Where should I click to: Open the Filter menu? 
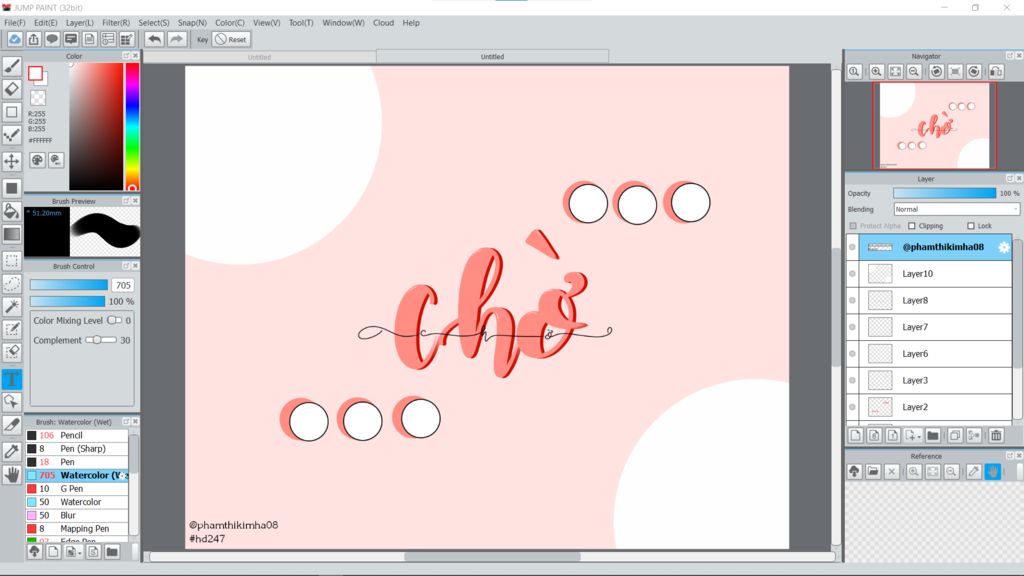(116, 23)
